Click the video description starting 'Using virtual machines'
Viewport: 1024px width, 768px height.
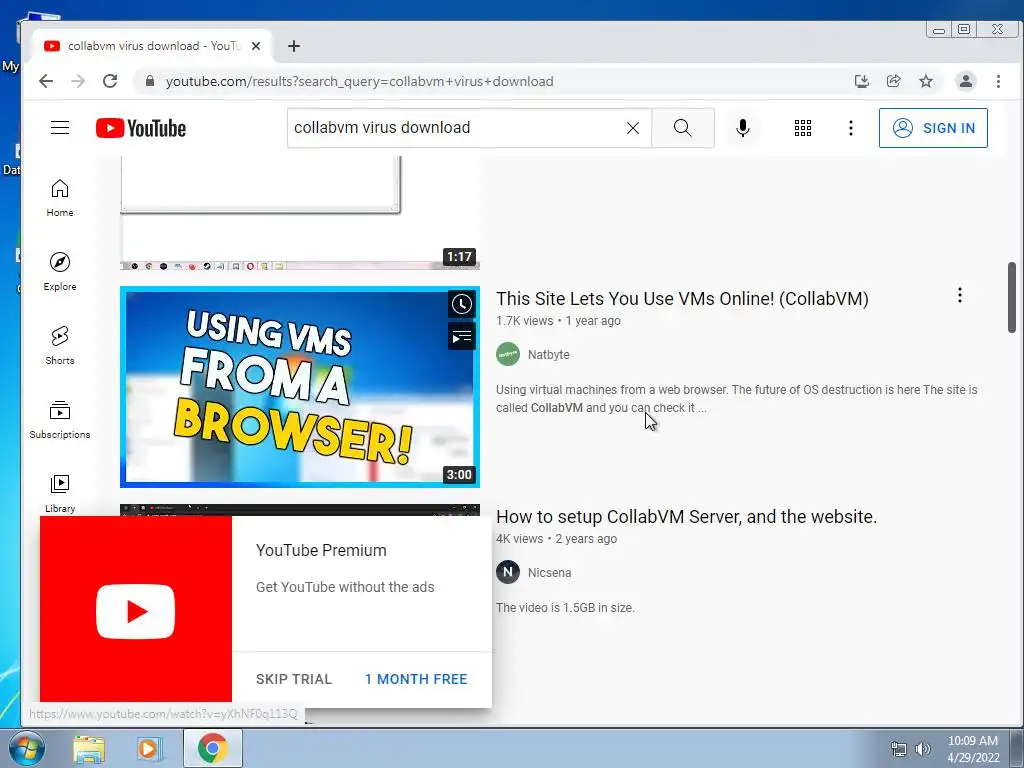point(736,398)
